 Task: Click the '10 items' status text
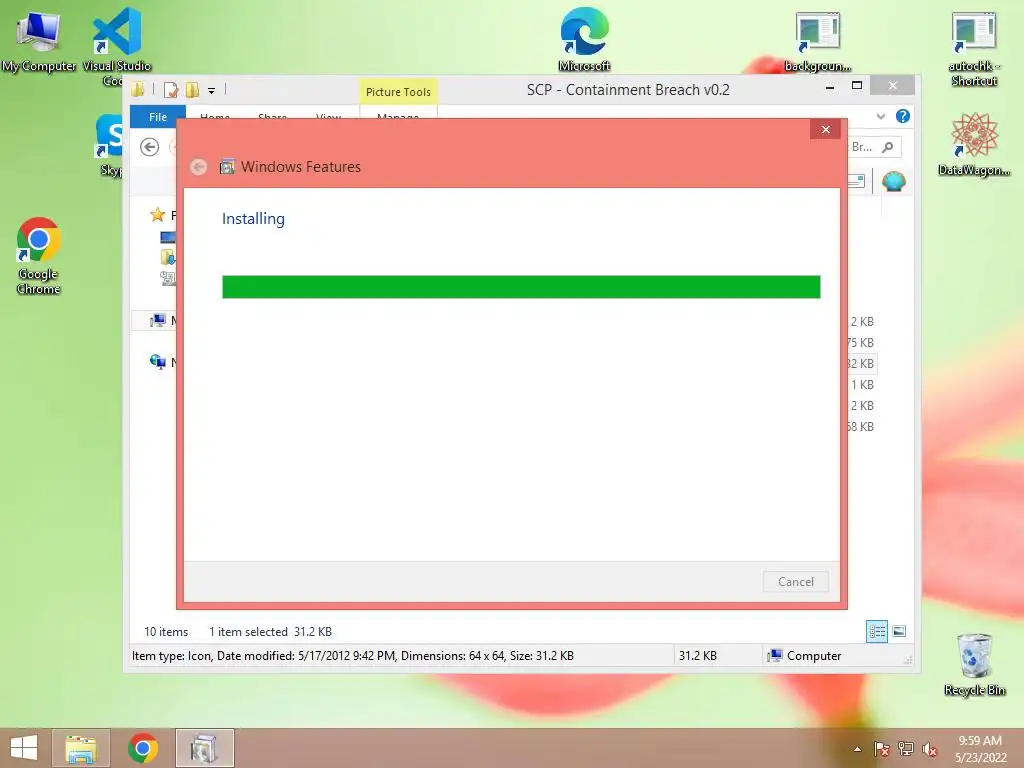166,632
